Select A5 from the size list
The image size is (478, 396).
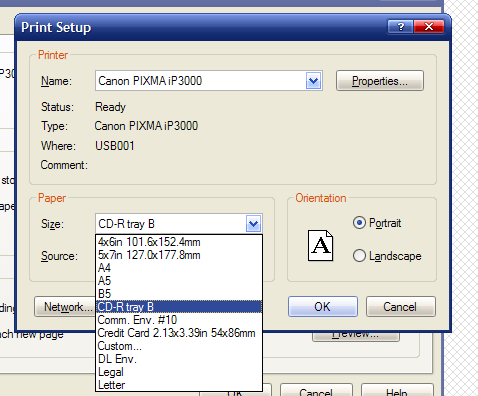click(179, 281)
